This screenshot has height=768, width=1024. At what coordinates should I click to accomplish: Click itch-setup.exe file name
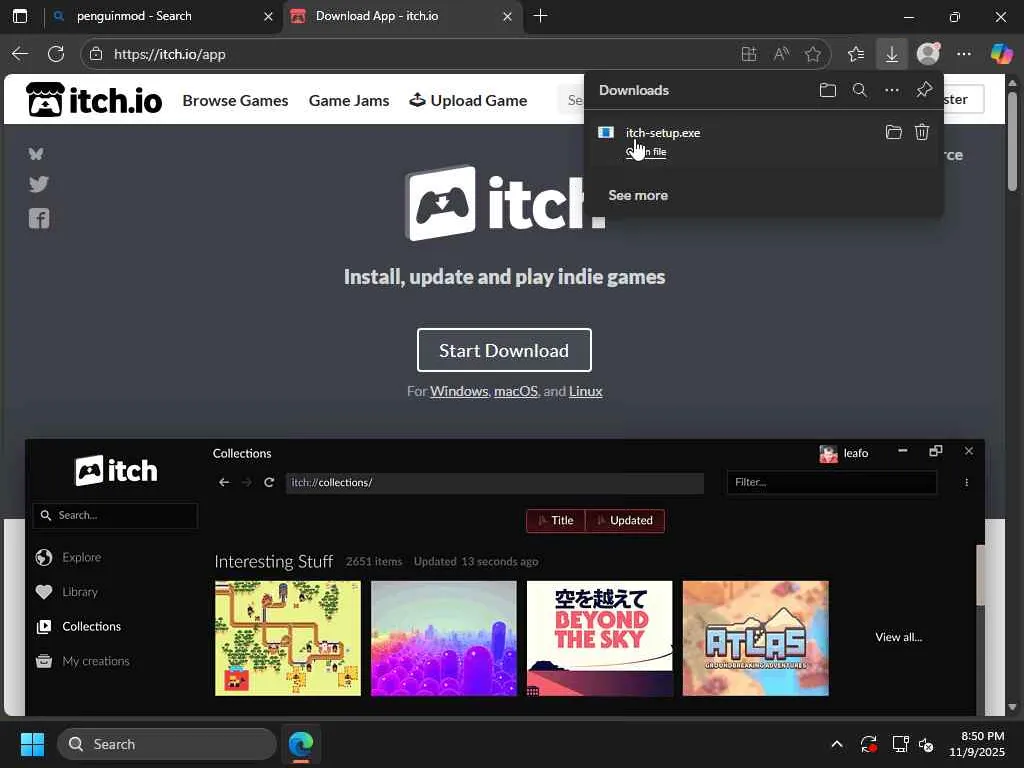tap(663, 133)
